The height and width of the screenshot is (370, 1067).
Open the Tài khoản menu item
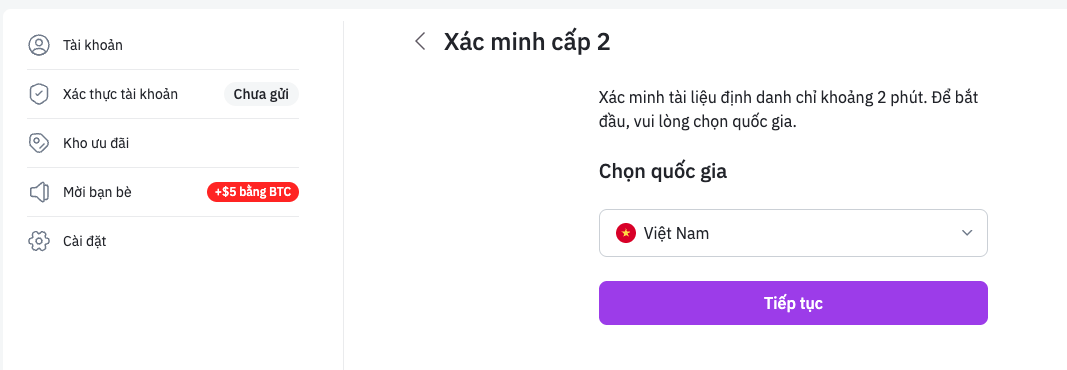pyautogui.click(x=163, y=46)
